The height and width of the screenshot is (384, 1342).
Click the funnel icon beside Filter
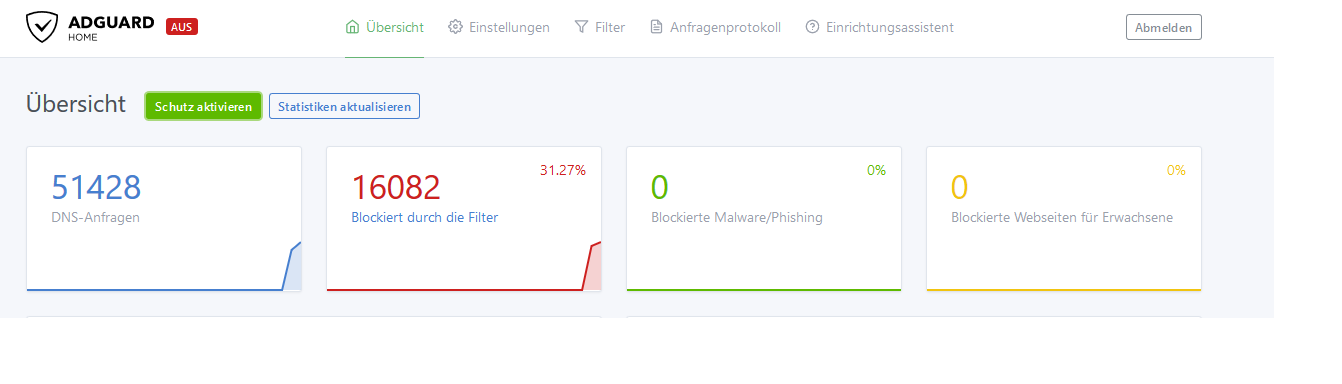point(581,27)
